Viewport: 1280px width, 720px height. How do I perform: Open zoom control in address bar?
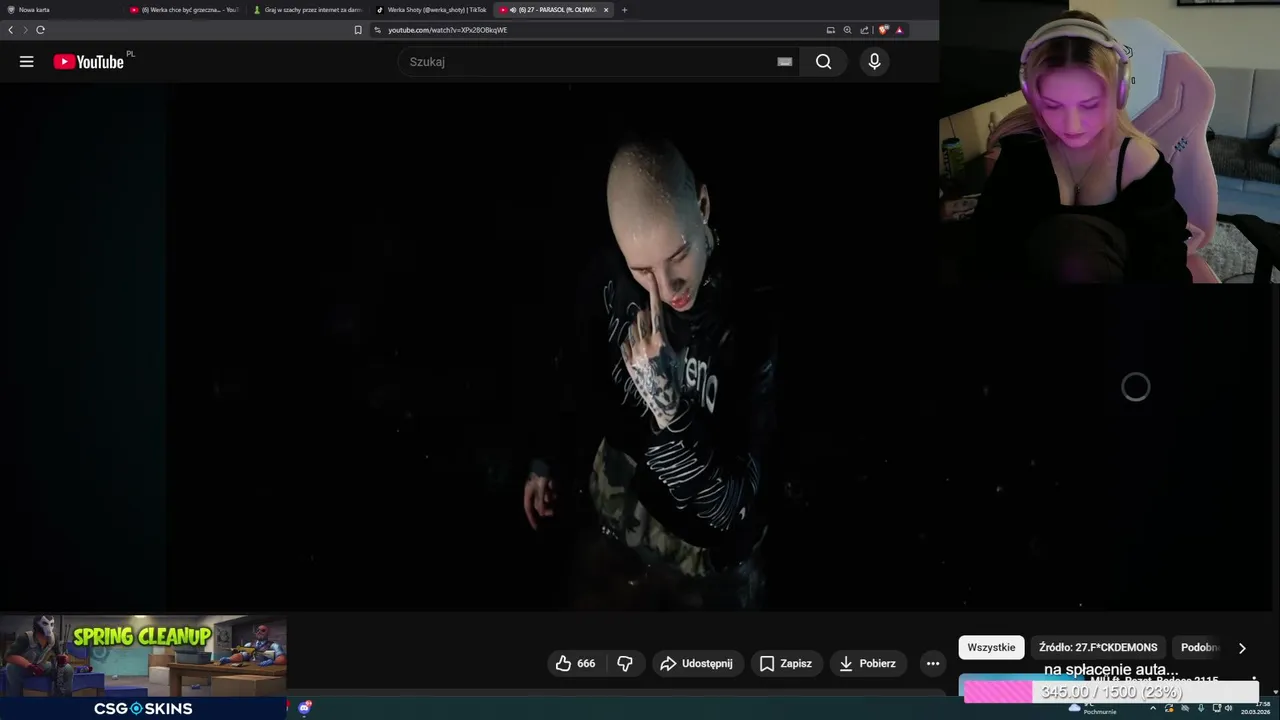click(848, 30)
